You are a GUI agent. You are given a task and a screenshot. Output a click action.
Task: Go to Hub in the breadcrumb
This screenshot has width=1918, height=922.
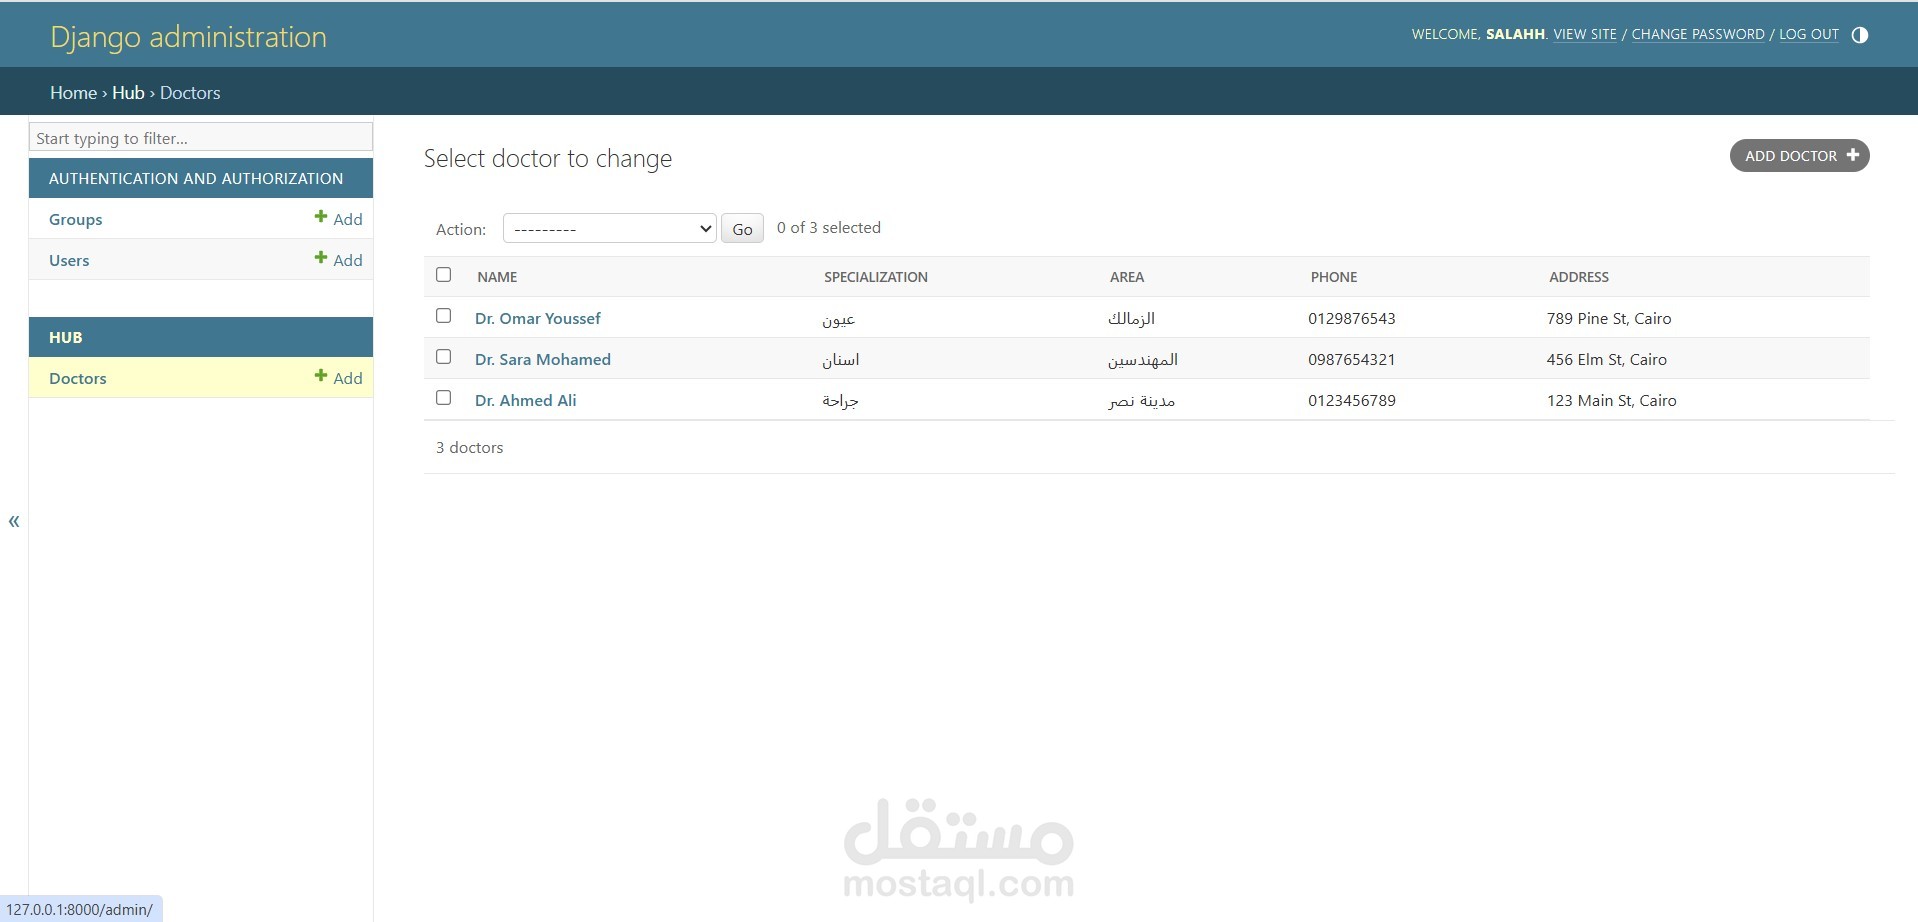(x=128, y=92)
